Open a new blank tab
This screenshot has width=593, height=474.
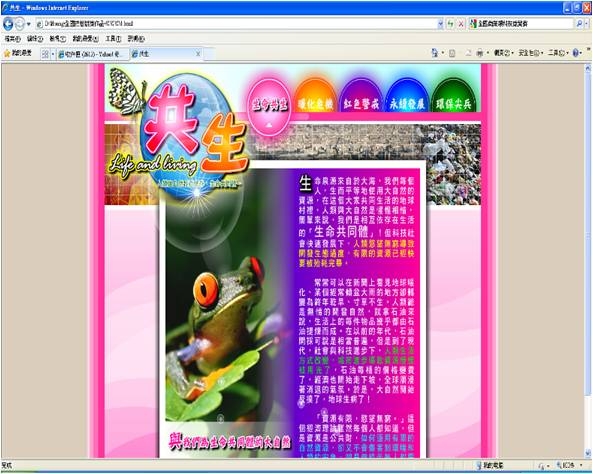tap(209, 54)
